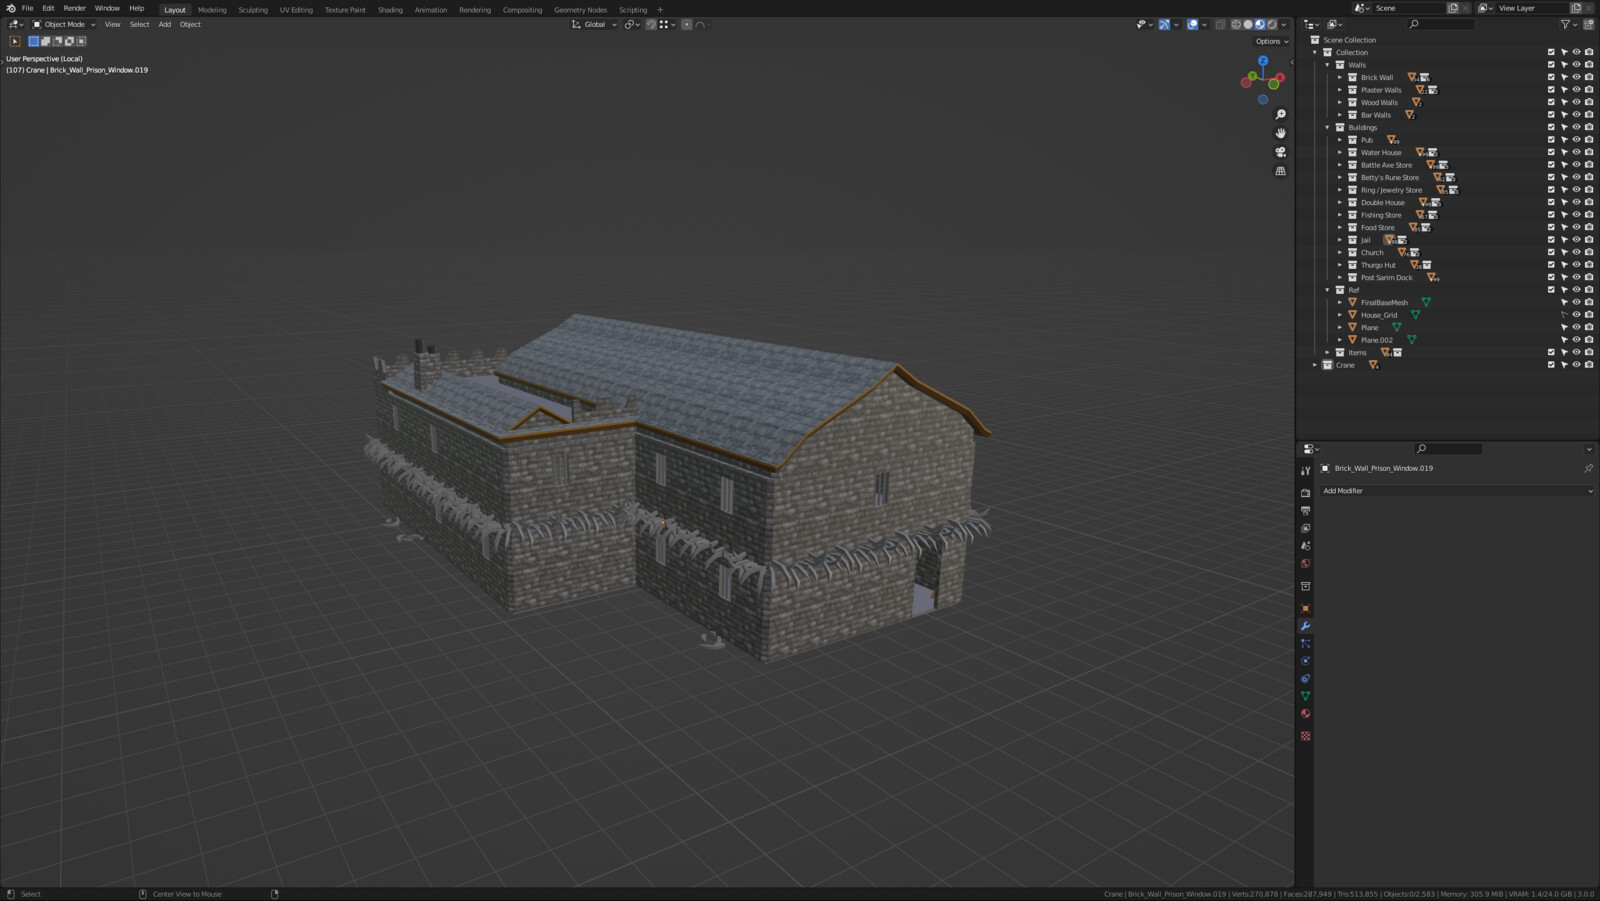Select rendered viewport shading
This screenshot has width=1600, height=901.
[x=1272, y=25]
